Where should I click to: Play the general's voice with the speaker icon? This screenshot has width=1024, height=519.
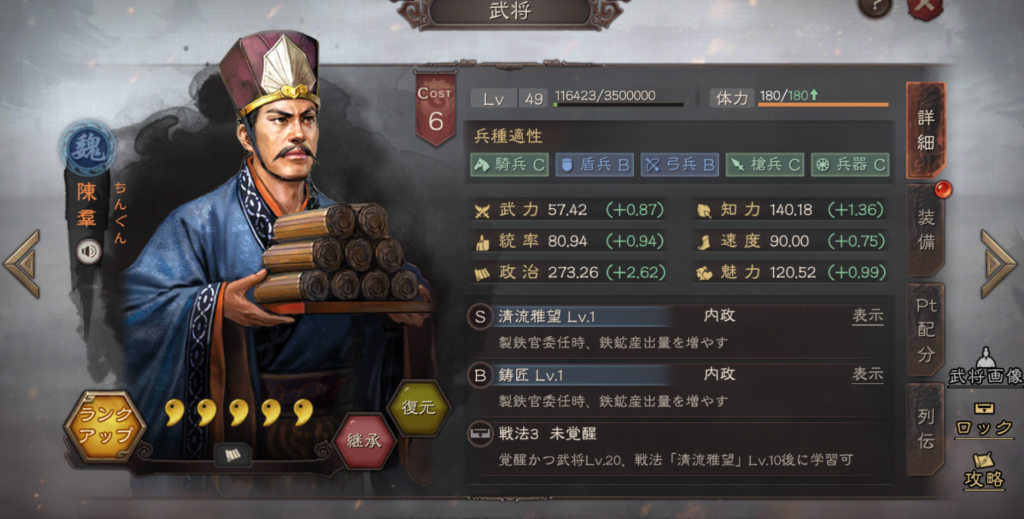pos(88,251)
